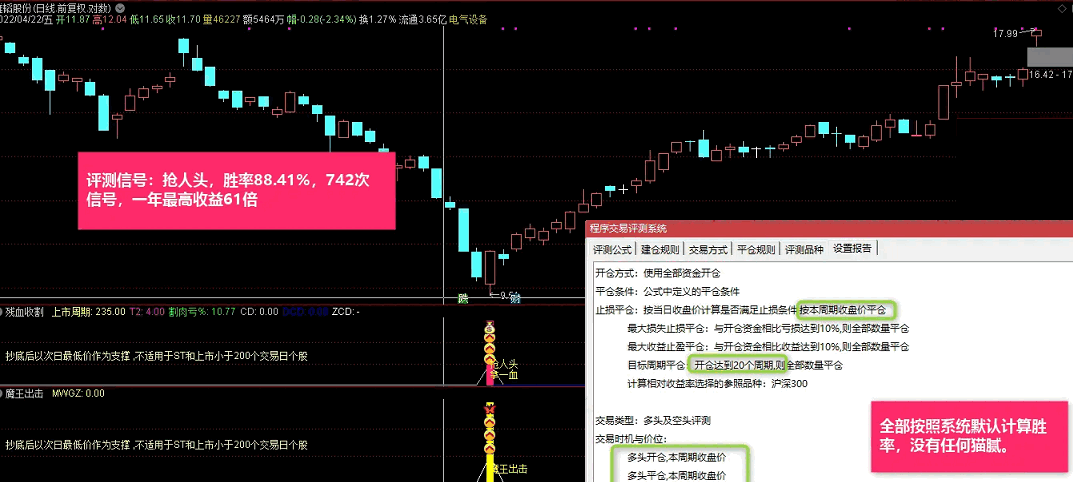Click the T2: 4.00 value
The image size is (1073, 482).
coord(147,312)
